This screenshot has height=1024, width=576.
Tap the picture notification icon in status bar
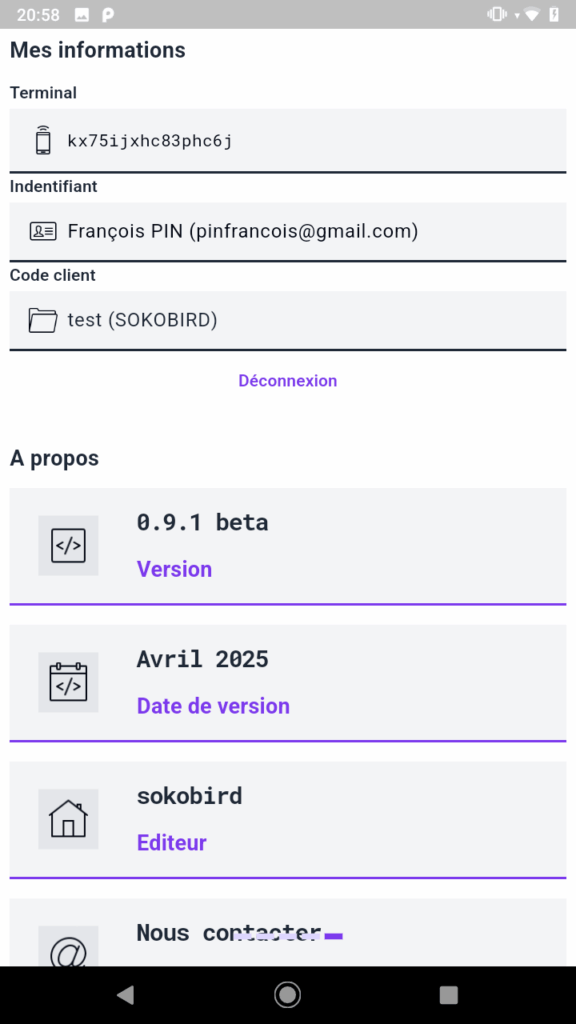(82, 14)
